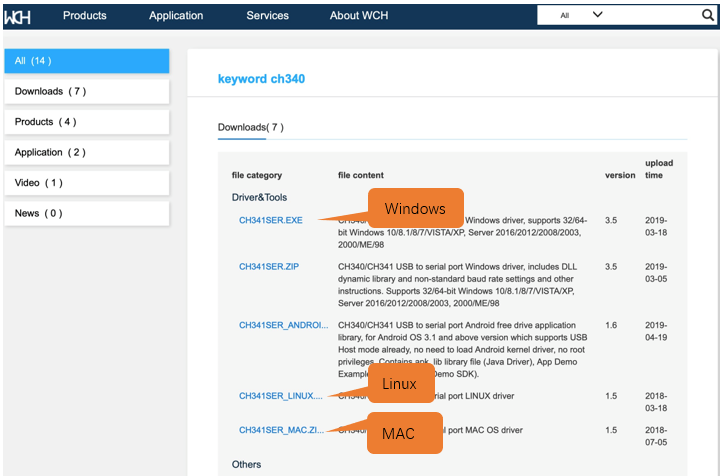
Task: Click into the search text field
Action: coord(653,15)
